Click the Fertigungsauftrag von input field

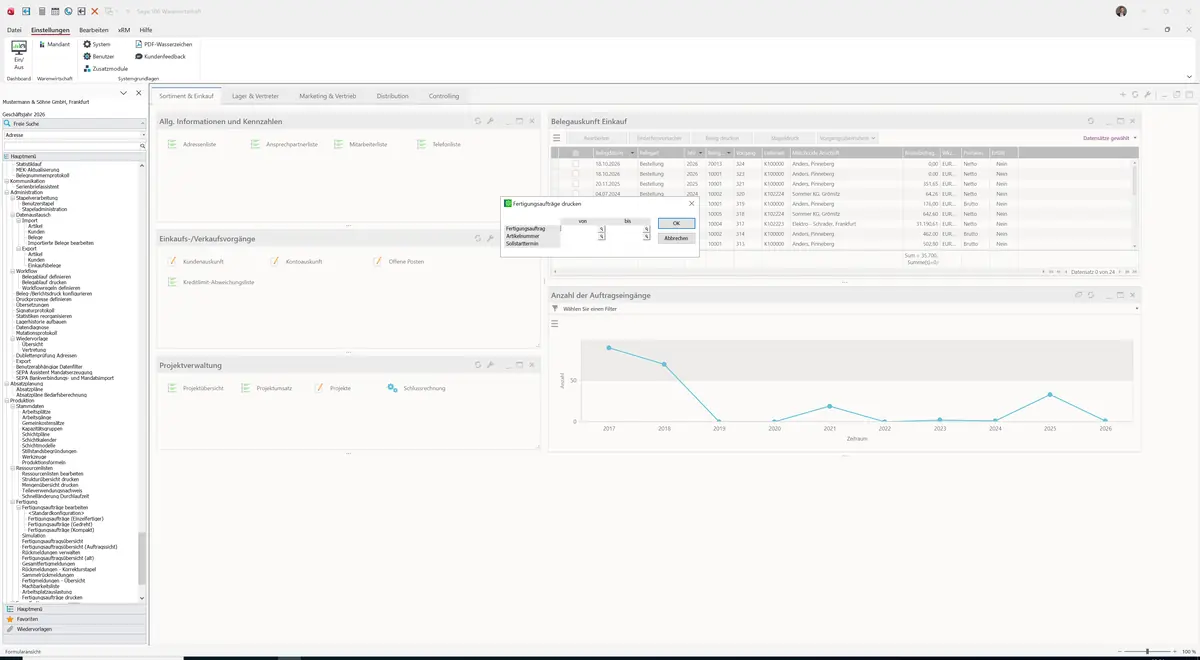[x=579, y=229]
